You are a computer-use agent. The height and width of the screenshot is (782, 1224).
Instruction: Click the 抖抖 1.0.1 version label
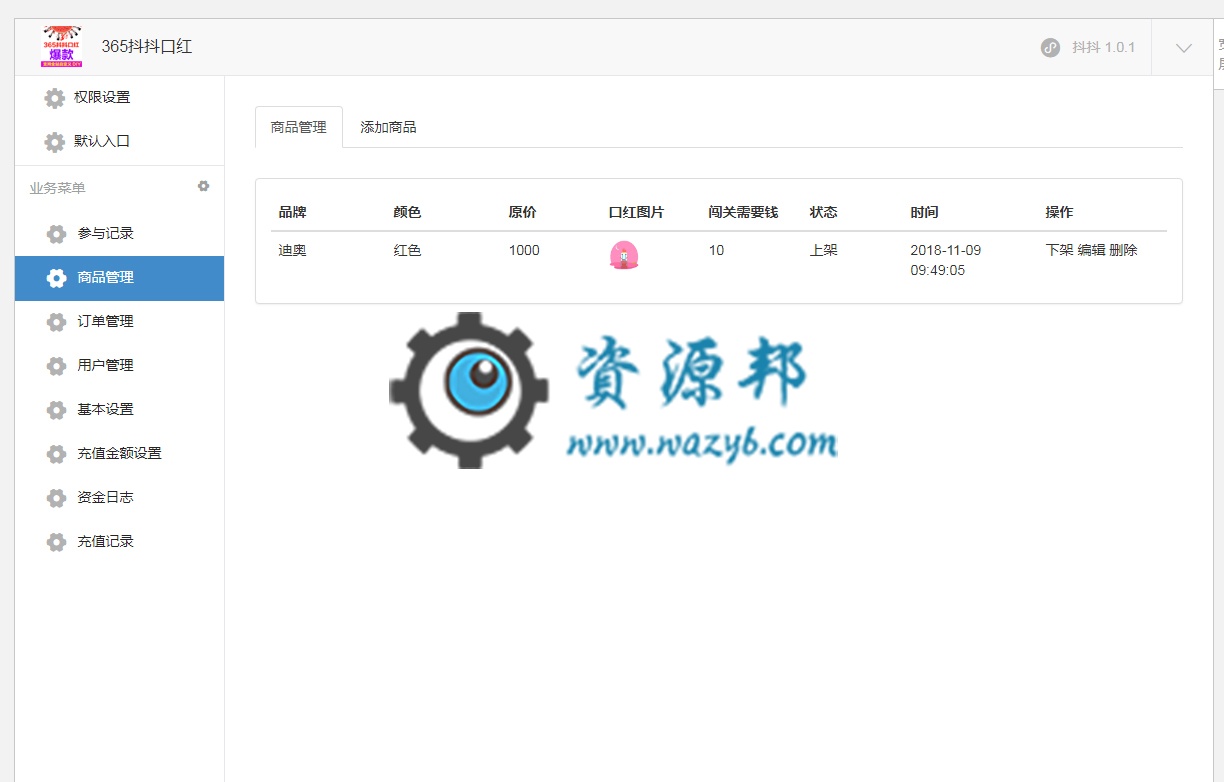click(x=1104, y=47)
